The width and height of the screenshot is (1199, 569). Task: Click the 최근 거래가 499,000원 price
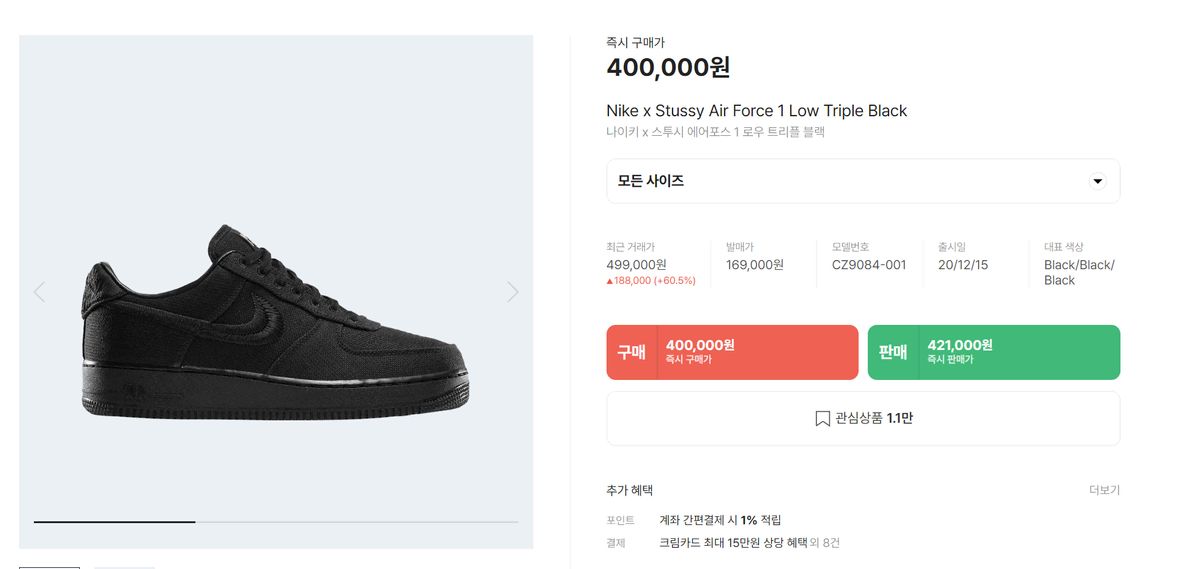click(636, 265)
